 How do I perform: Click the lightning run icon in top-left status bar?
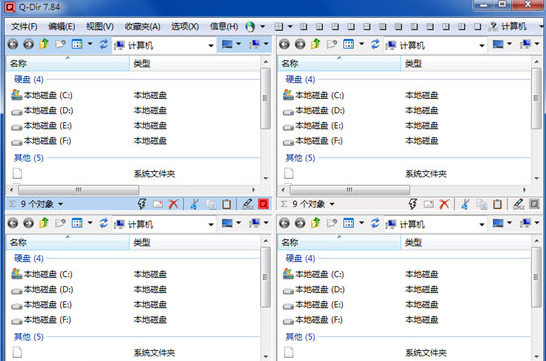pyautogui.click(x=142, y=204)
